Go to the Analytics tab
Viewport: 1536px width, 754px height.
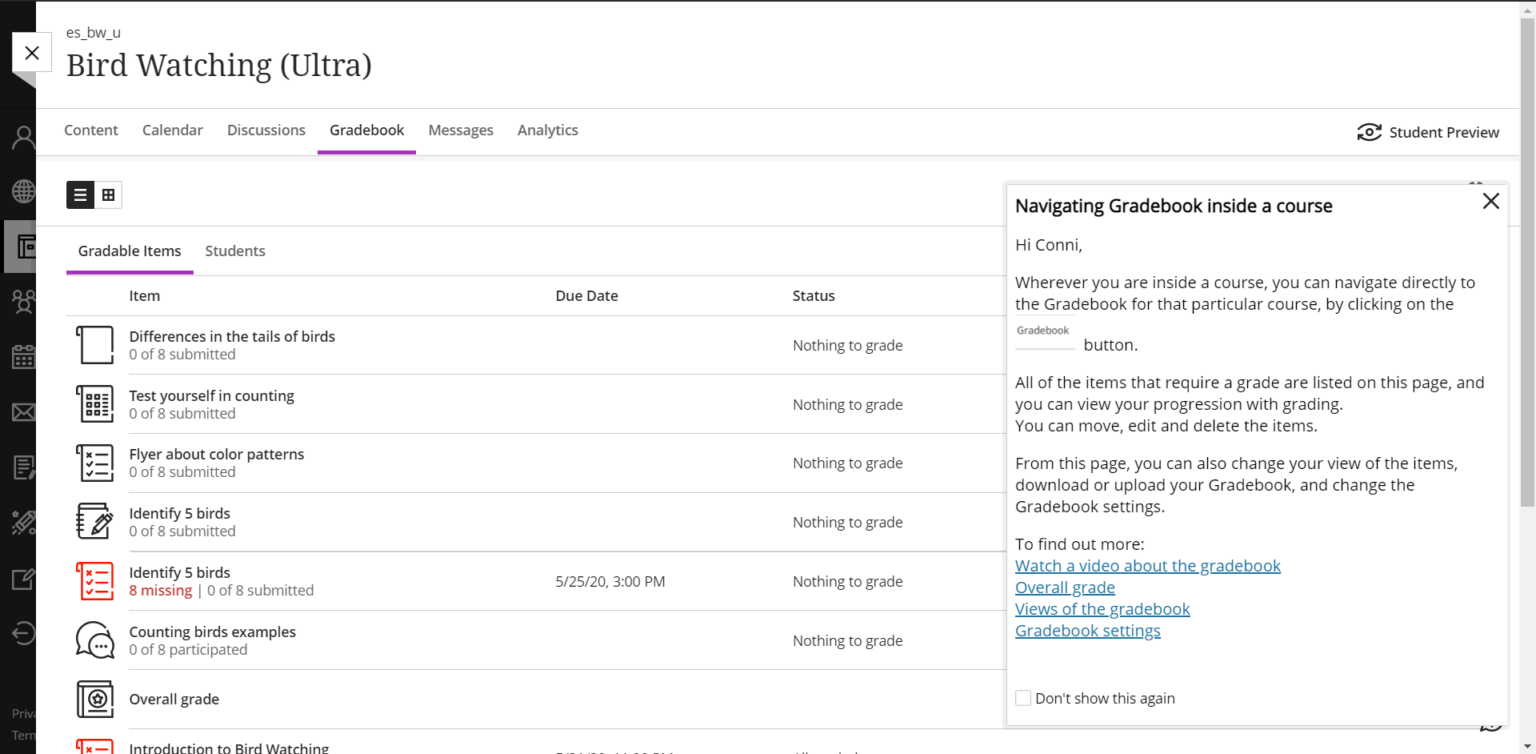[x=547, y=130]
